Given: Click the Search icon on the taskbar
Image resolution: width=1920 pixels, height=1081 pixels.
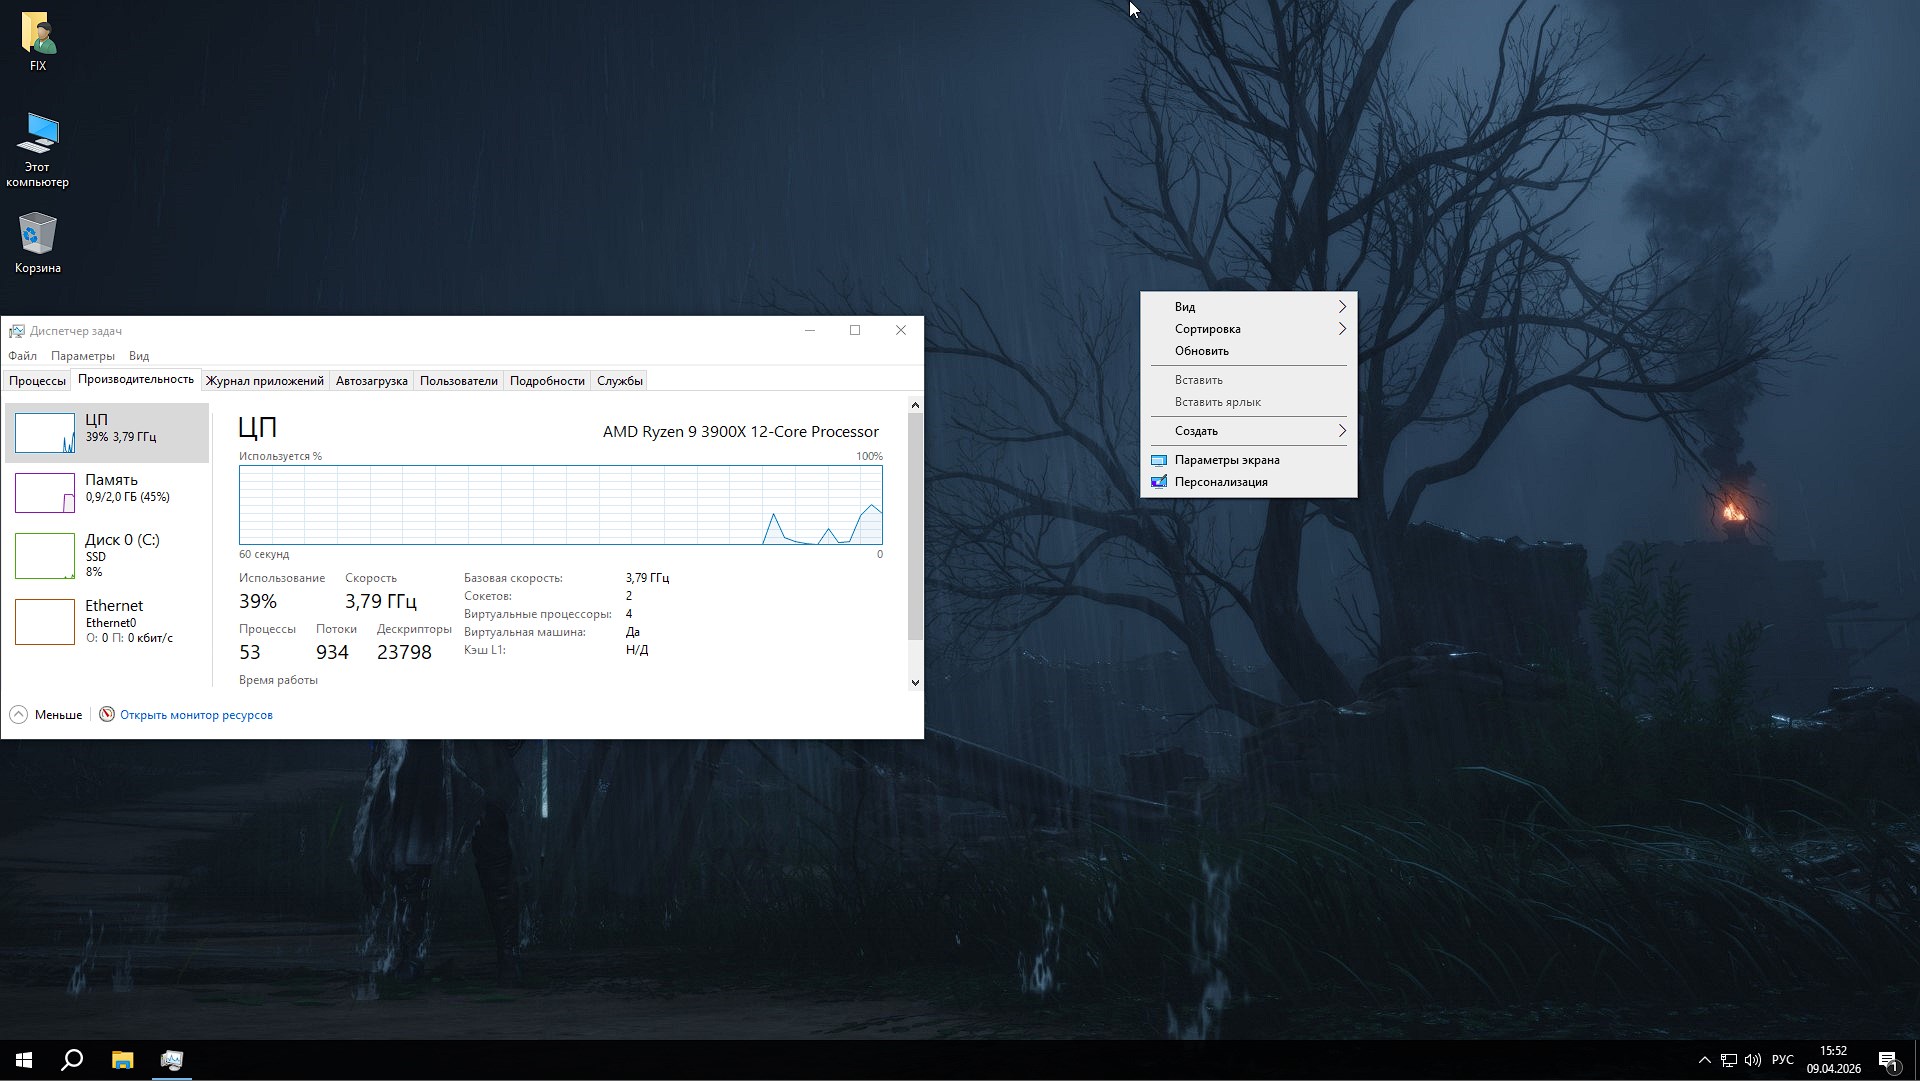Looking at the screenshot, I should 70,1060.
